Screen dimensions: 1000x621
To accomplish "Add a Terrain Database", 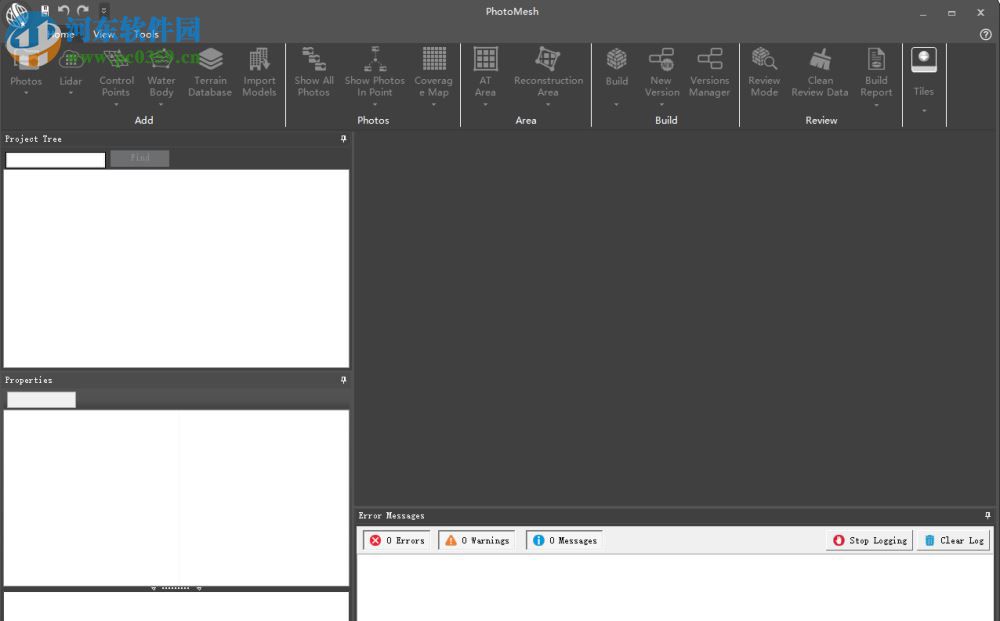I will point(210,70).
